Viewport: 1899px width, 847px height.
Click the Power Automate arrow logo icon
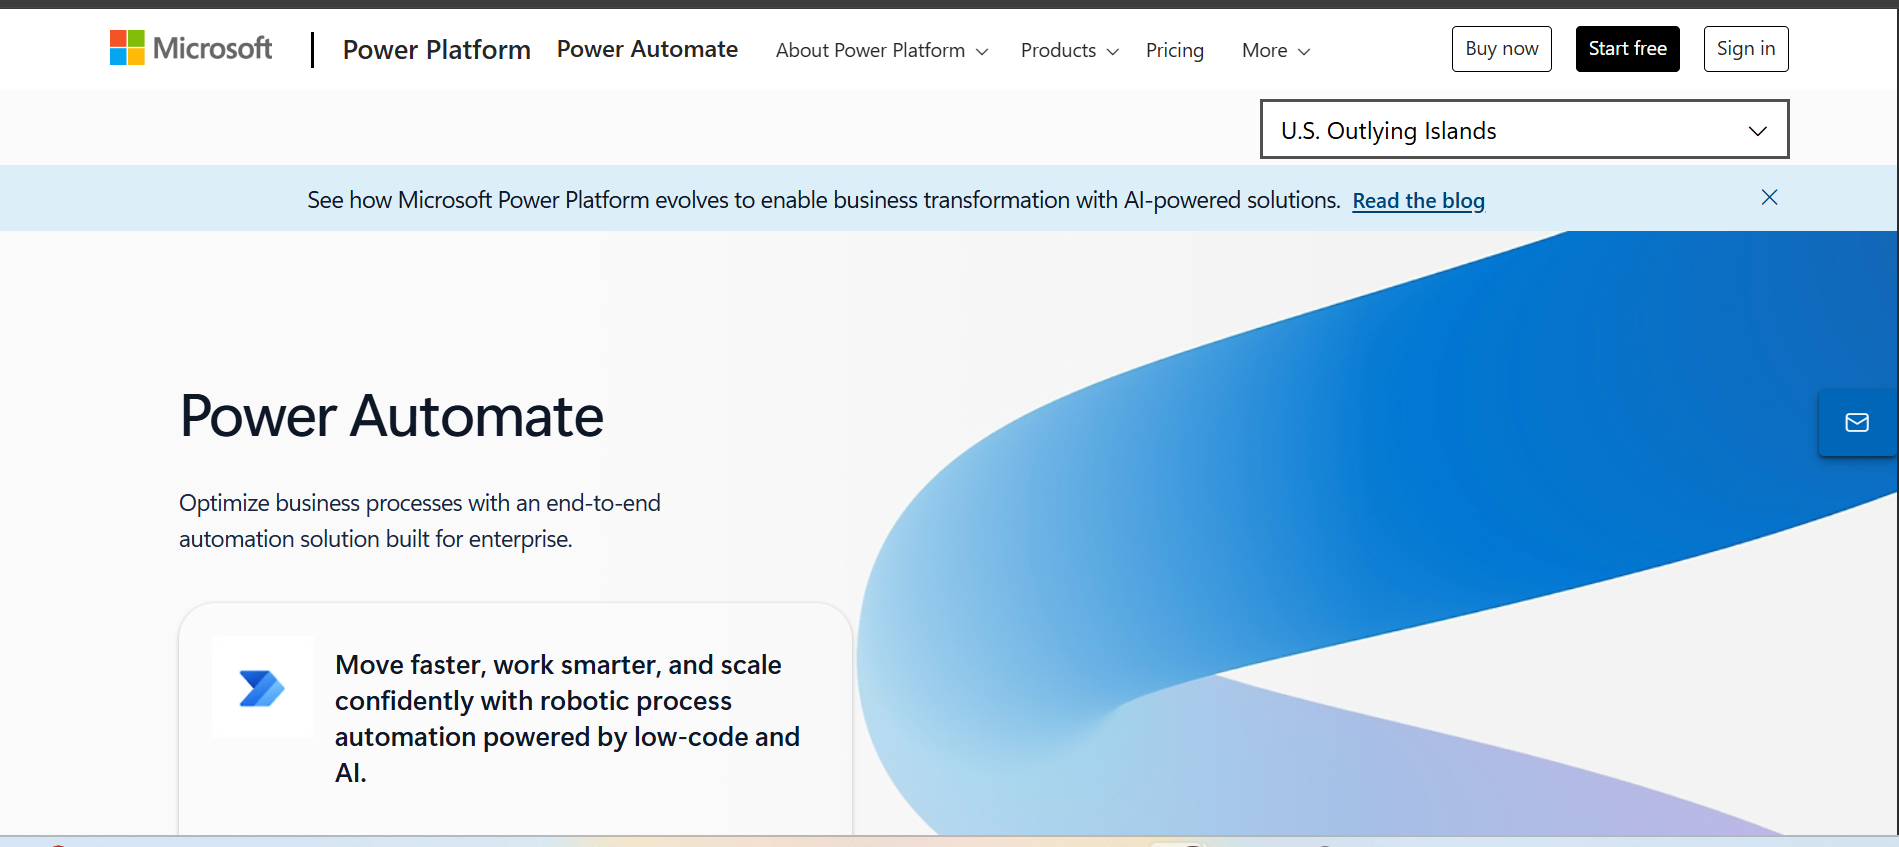click(262, 687)
